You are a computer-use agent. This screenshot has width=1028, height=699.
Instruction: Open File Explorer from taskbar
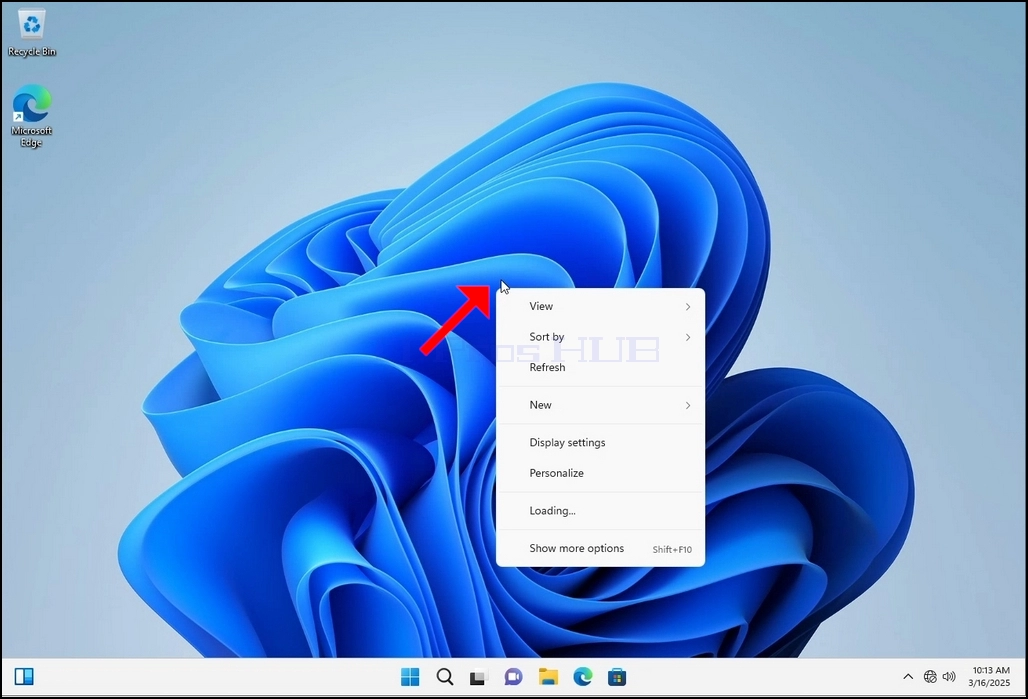548,677
